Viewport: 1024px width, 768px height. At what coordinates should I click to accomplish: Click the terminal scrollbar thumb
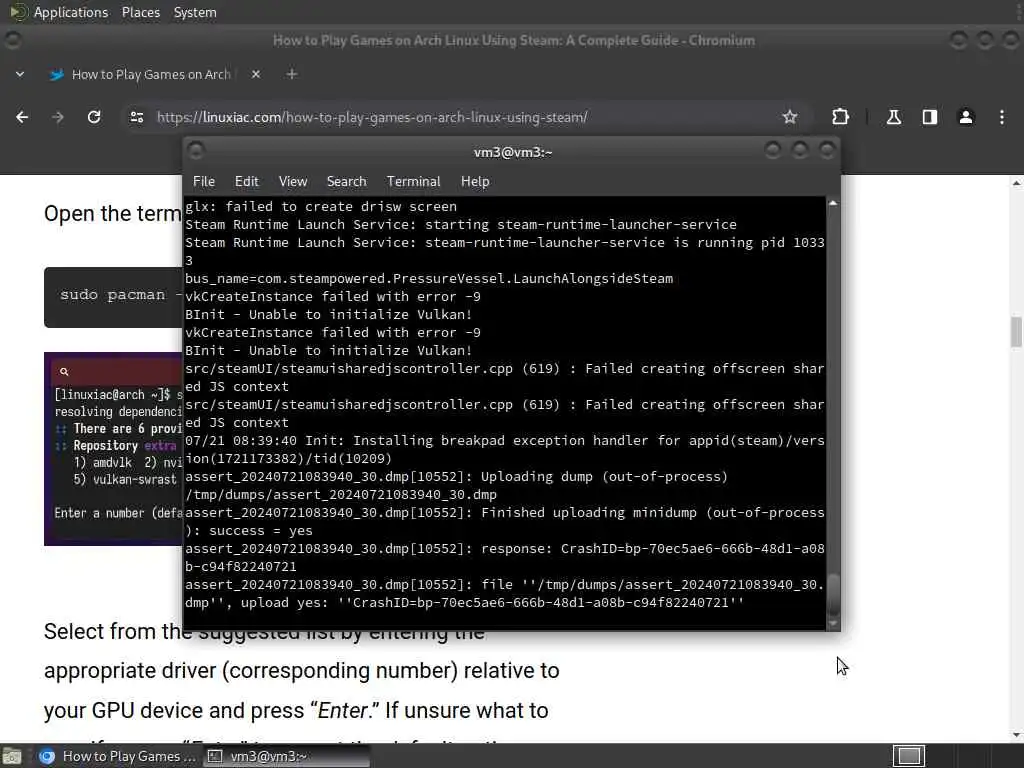pos(833,594)
